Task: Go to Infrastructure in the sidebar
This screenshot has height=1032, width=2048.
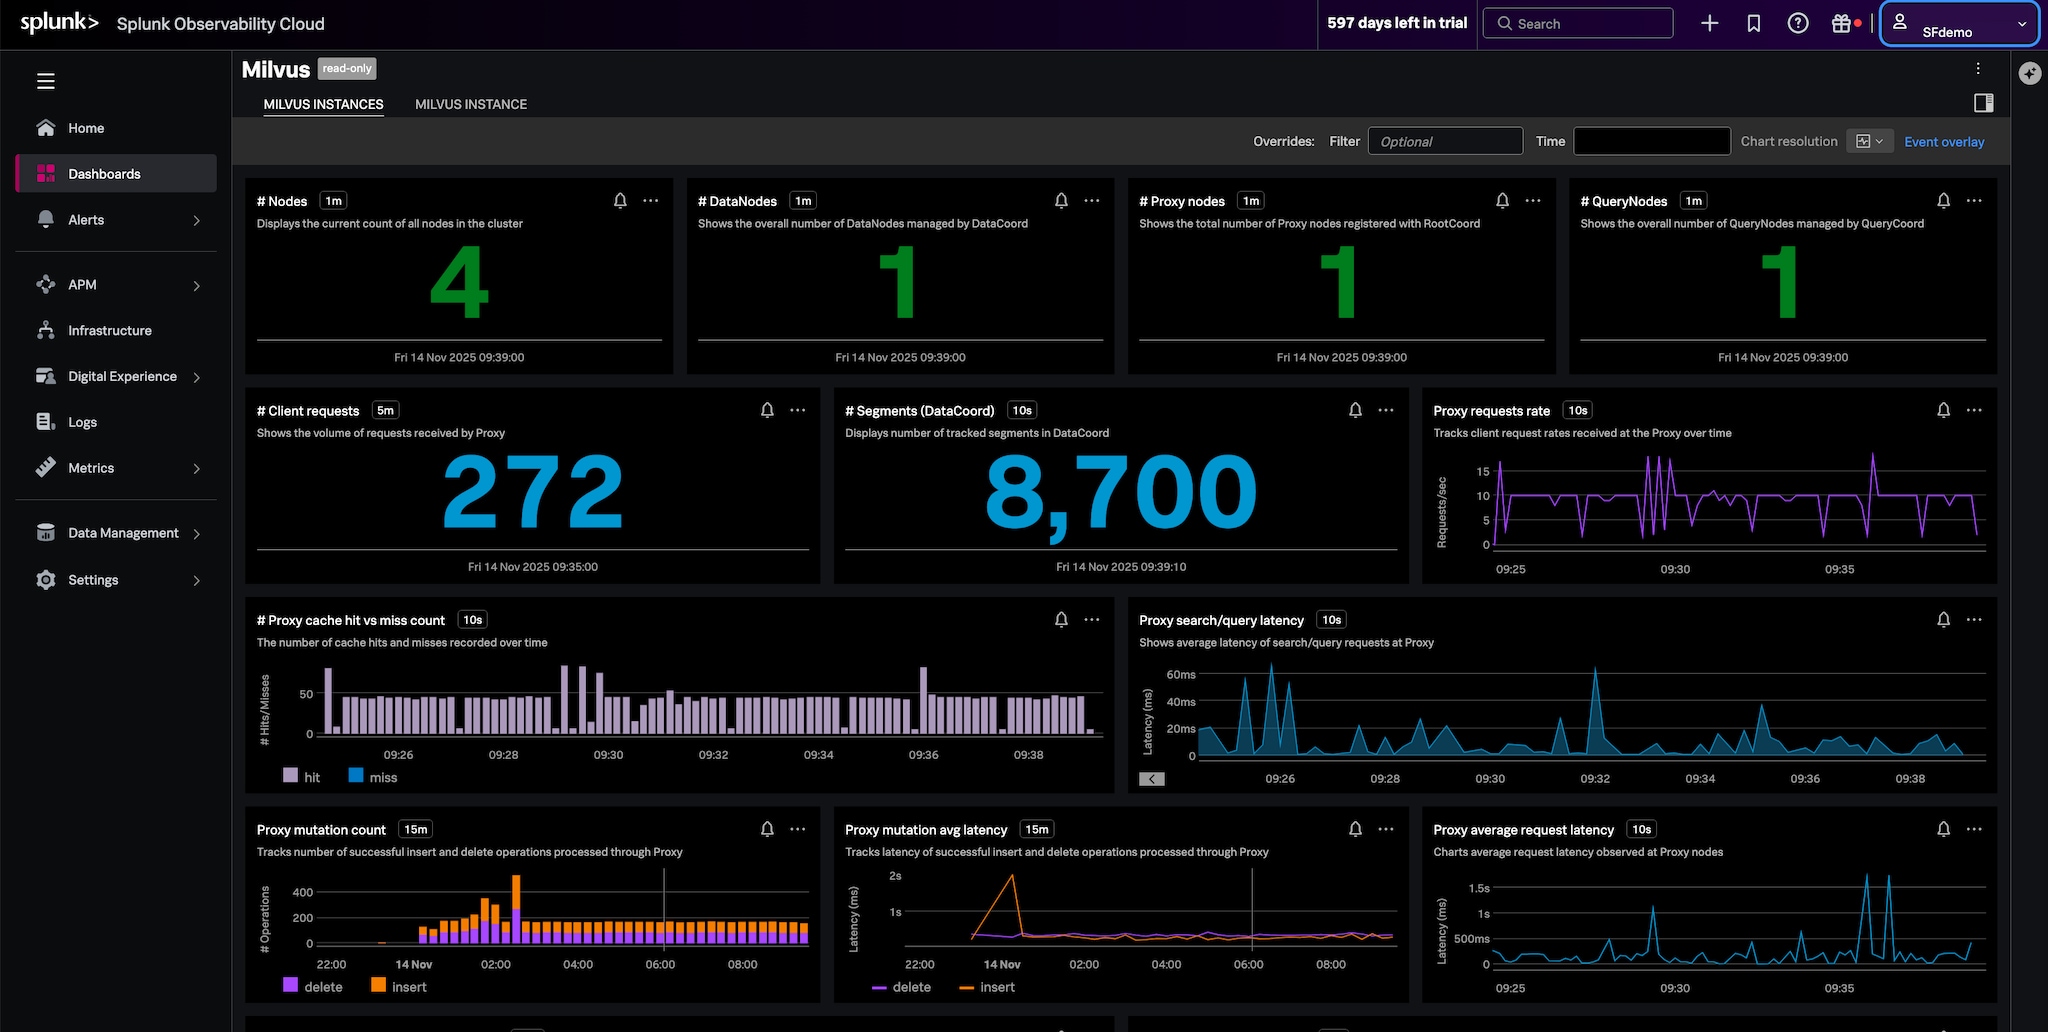Action: pyautogui.click(x=110, y=331)
